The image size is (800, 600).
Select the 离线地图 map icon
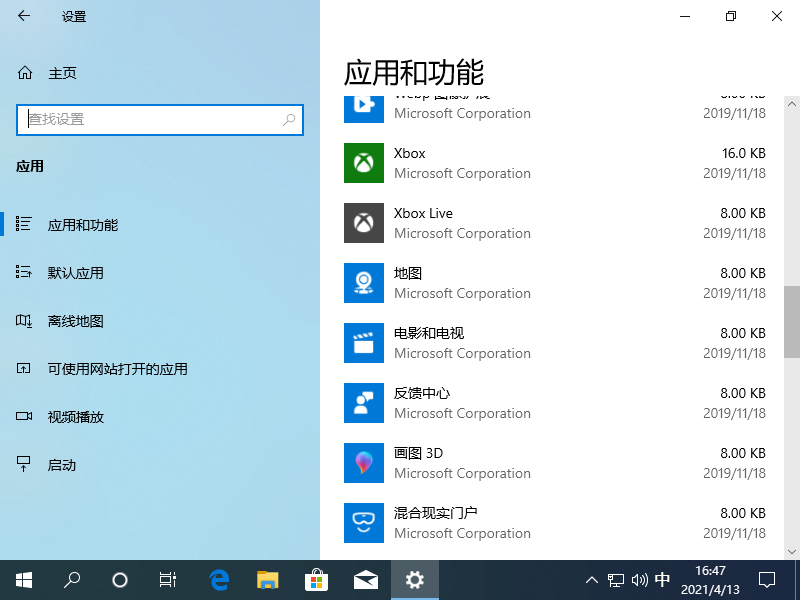pos(23,320)
